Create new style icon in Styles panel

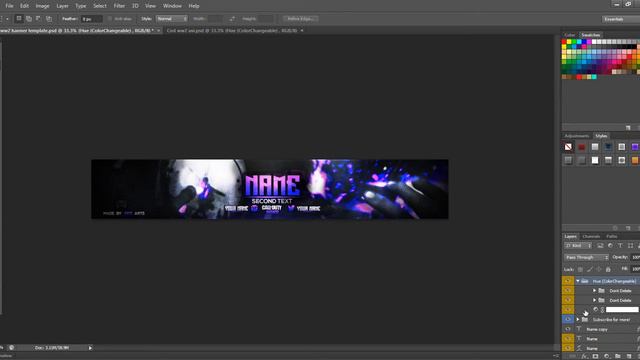[x=628, y=228]
